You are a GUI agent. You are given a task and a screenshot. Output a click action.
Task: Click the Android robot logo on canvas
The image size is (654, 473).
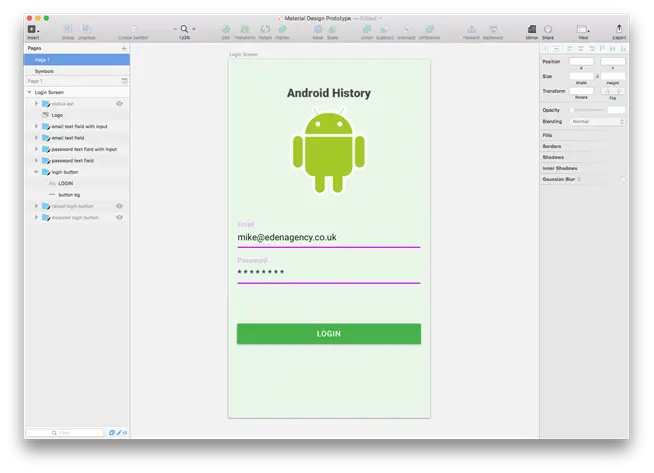pos(329,151)
